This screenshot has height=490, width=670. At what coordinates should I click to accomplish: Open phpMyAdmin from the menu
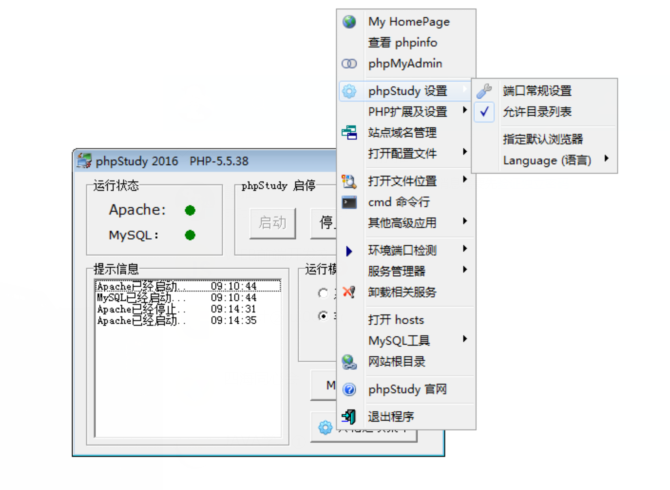pyautogui.click(x=406, y=64)
